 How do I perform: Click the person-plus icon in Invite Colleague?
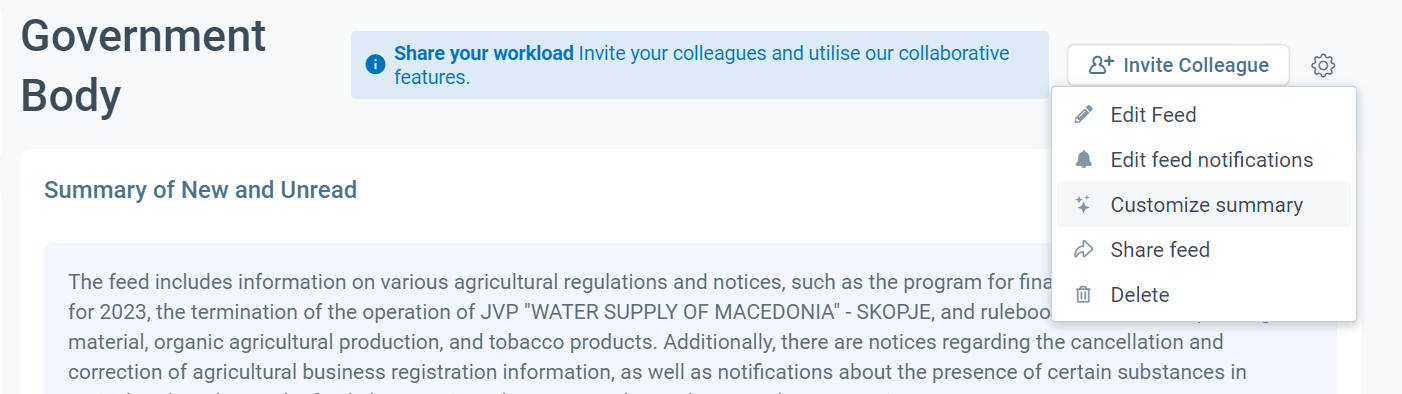coord(1101,65)
